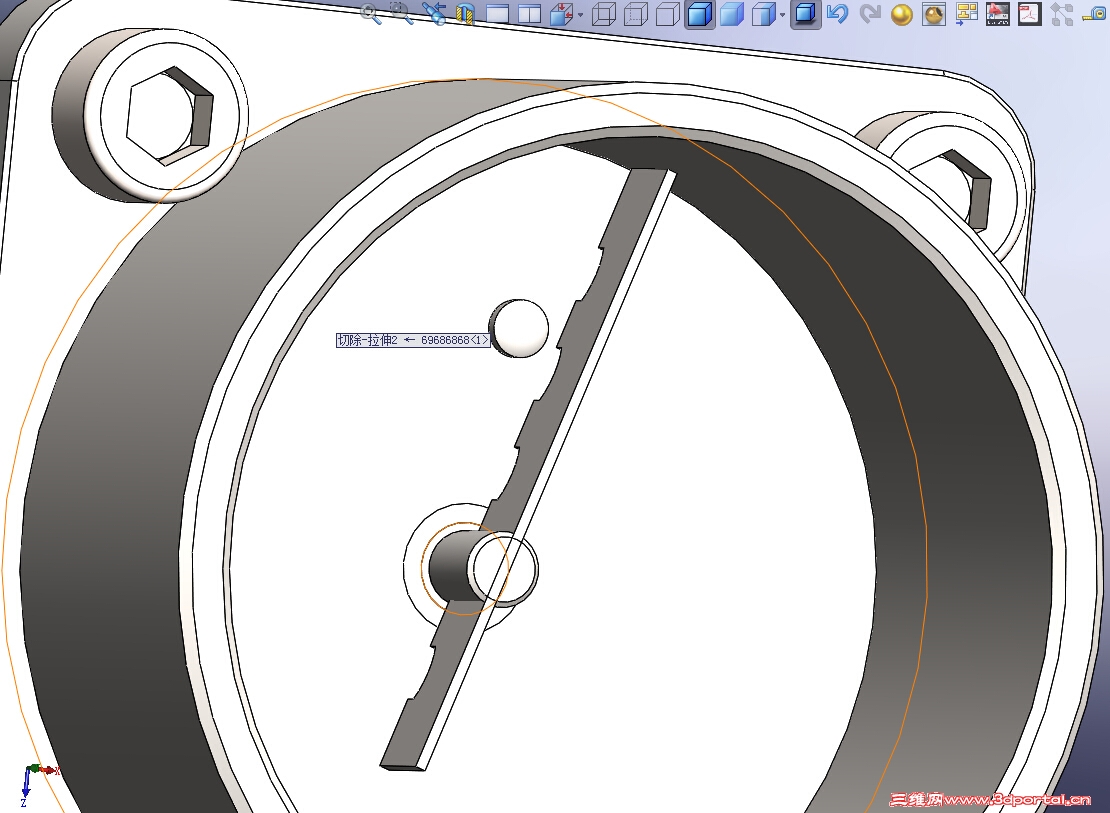Click the Draft Quality shaded cube icon
Viewport: 1110px width, 813px height.
point(764,14)
